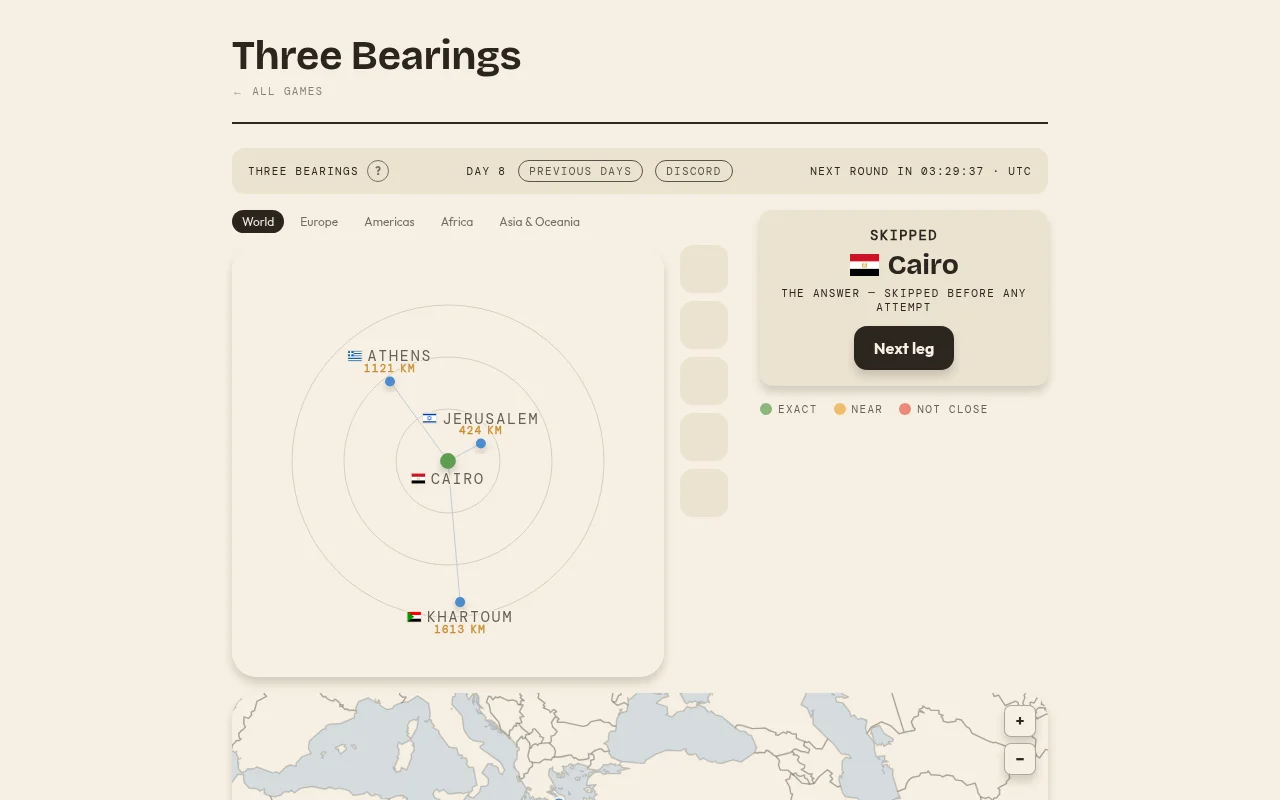
Task: Switch to the Europe tab
Action: click(319, 222)
